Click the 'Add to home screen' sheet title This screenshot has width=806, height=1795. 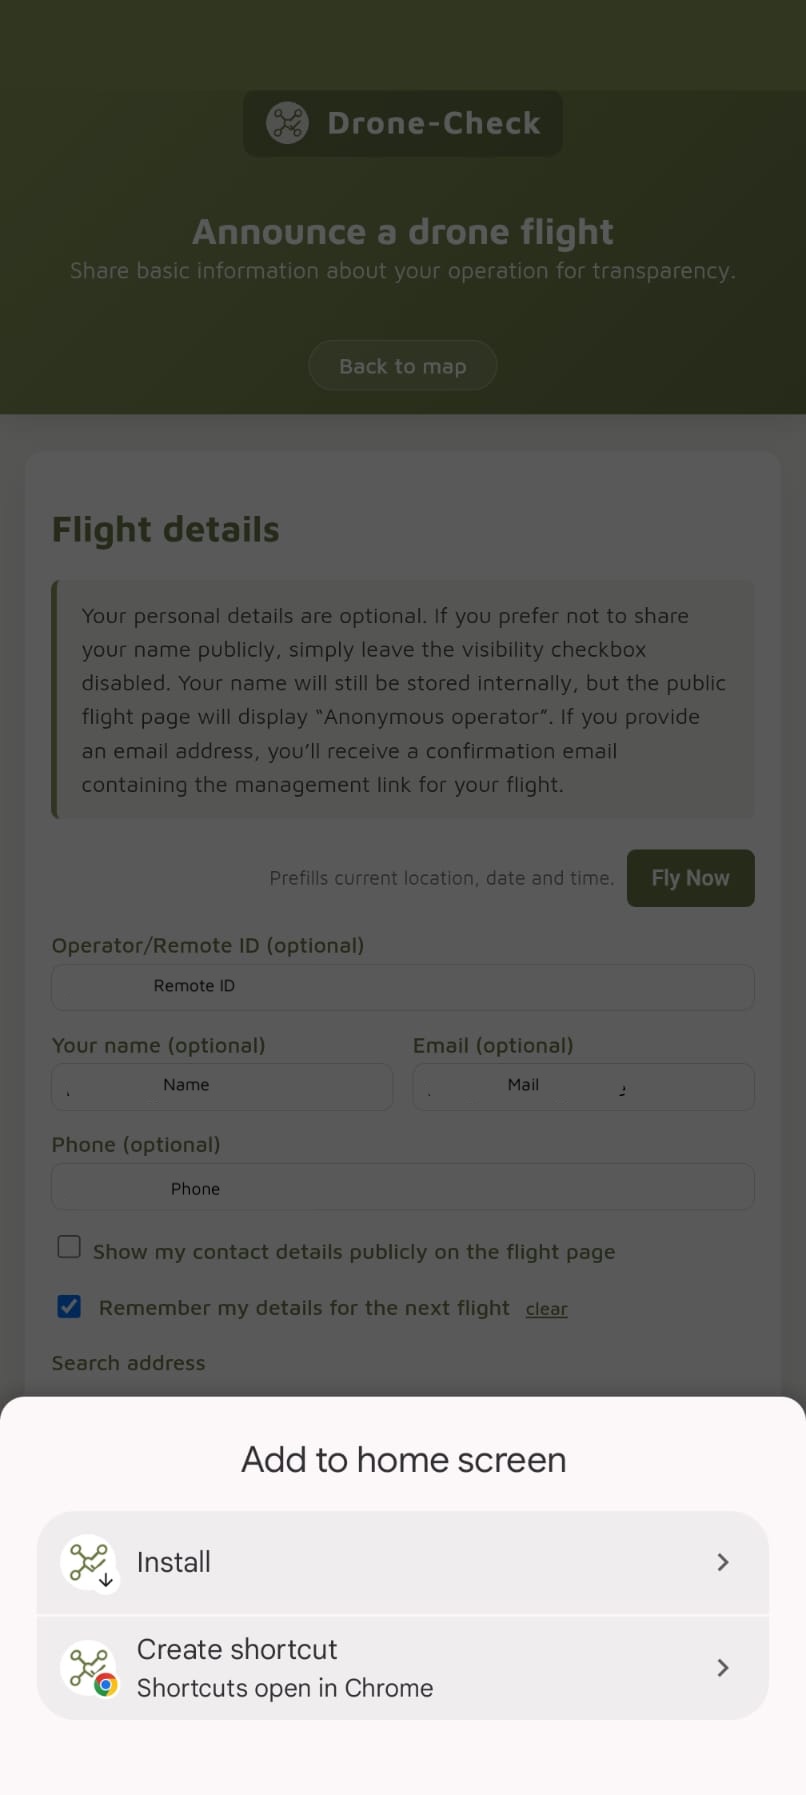click(402, 1459)
